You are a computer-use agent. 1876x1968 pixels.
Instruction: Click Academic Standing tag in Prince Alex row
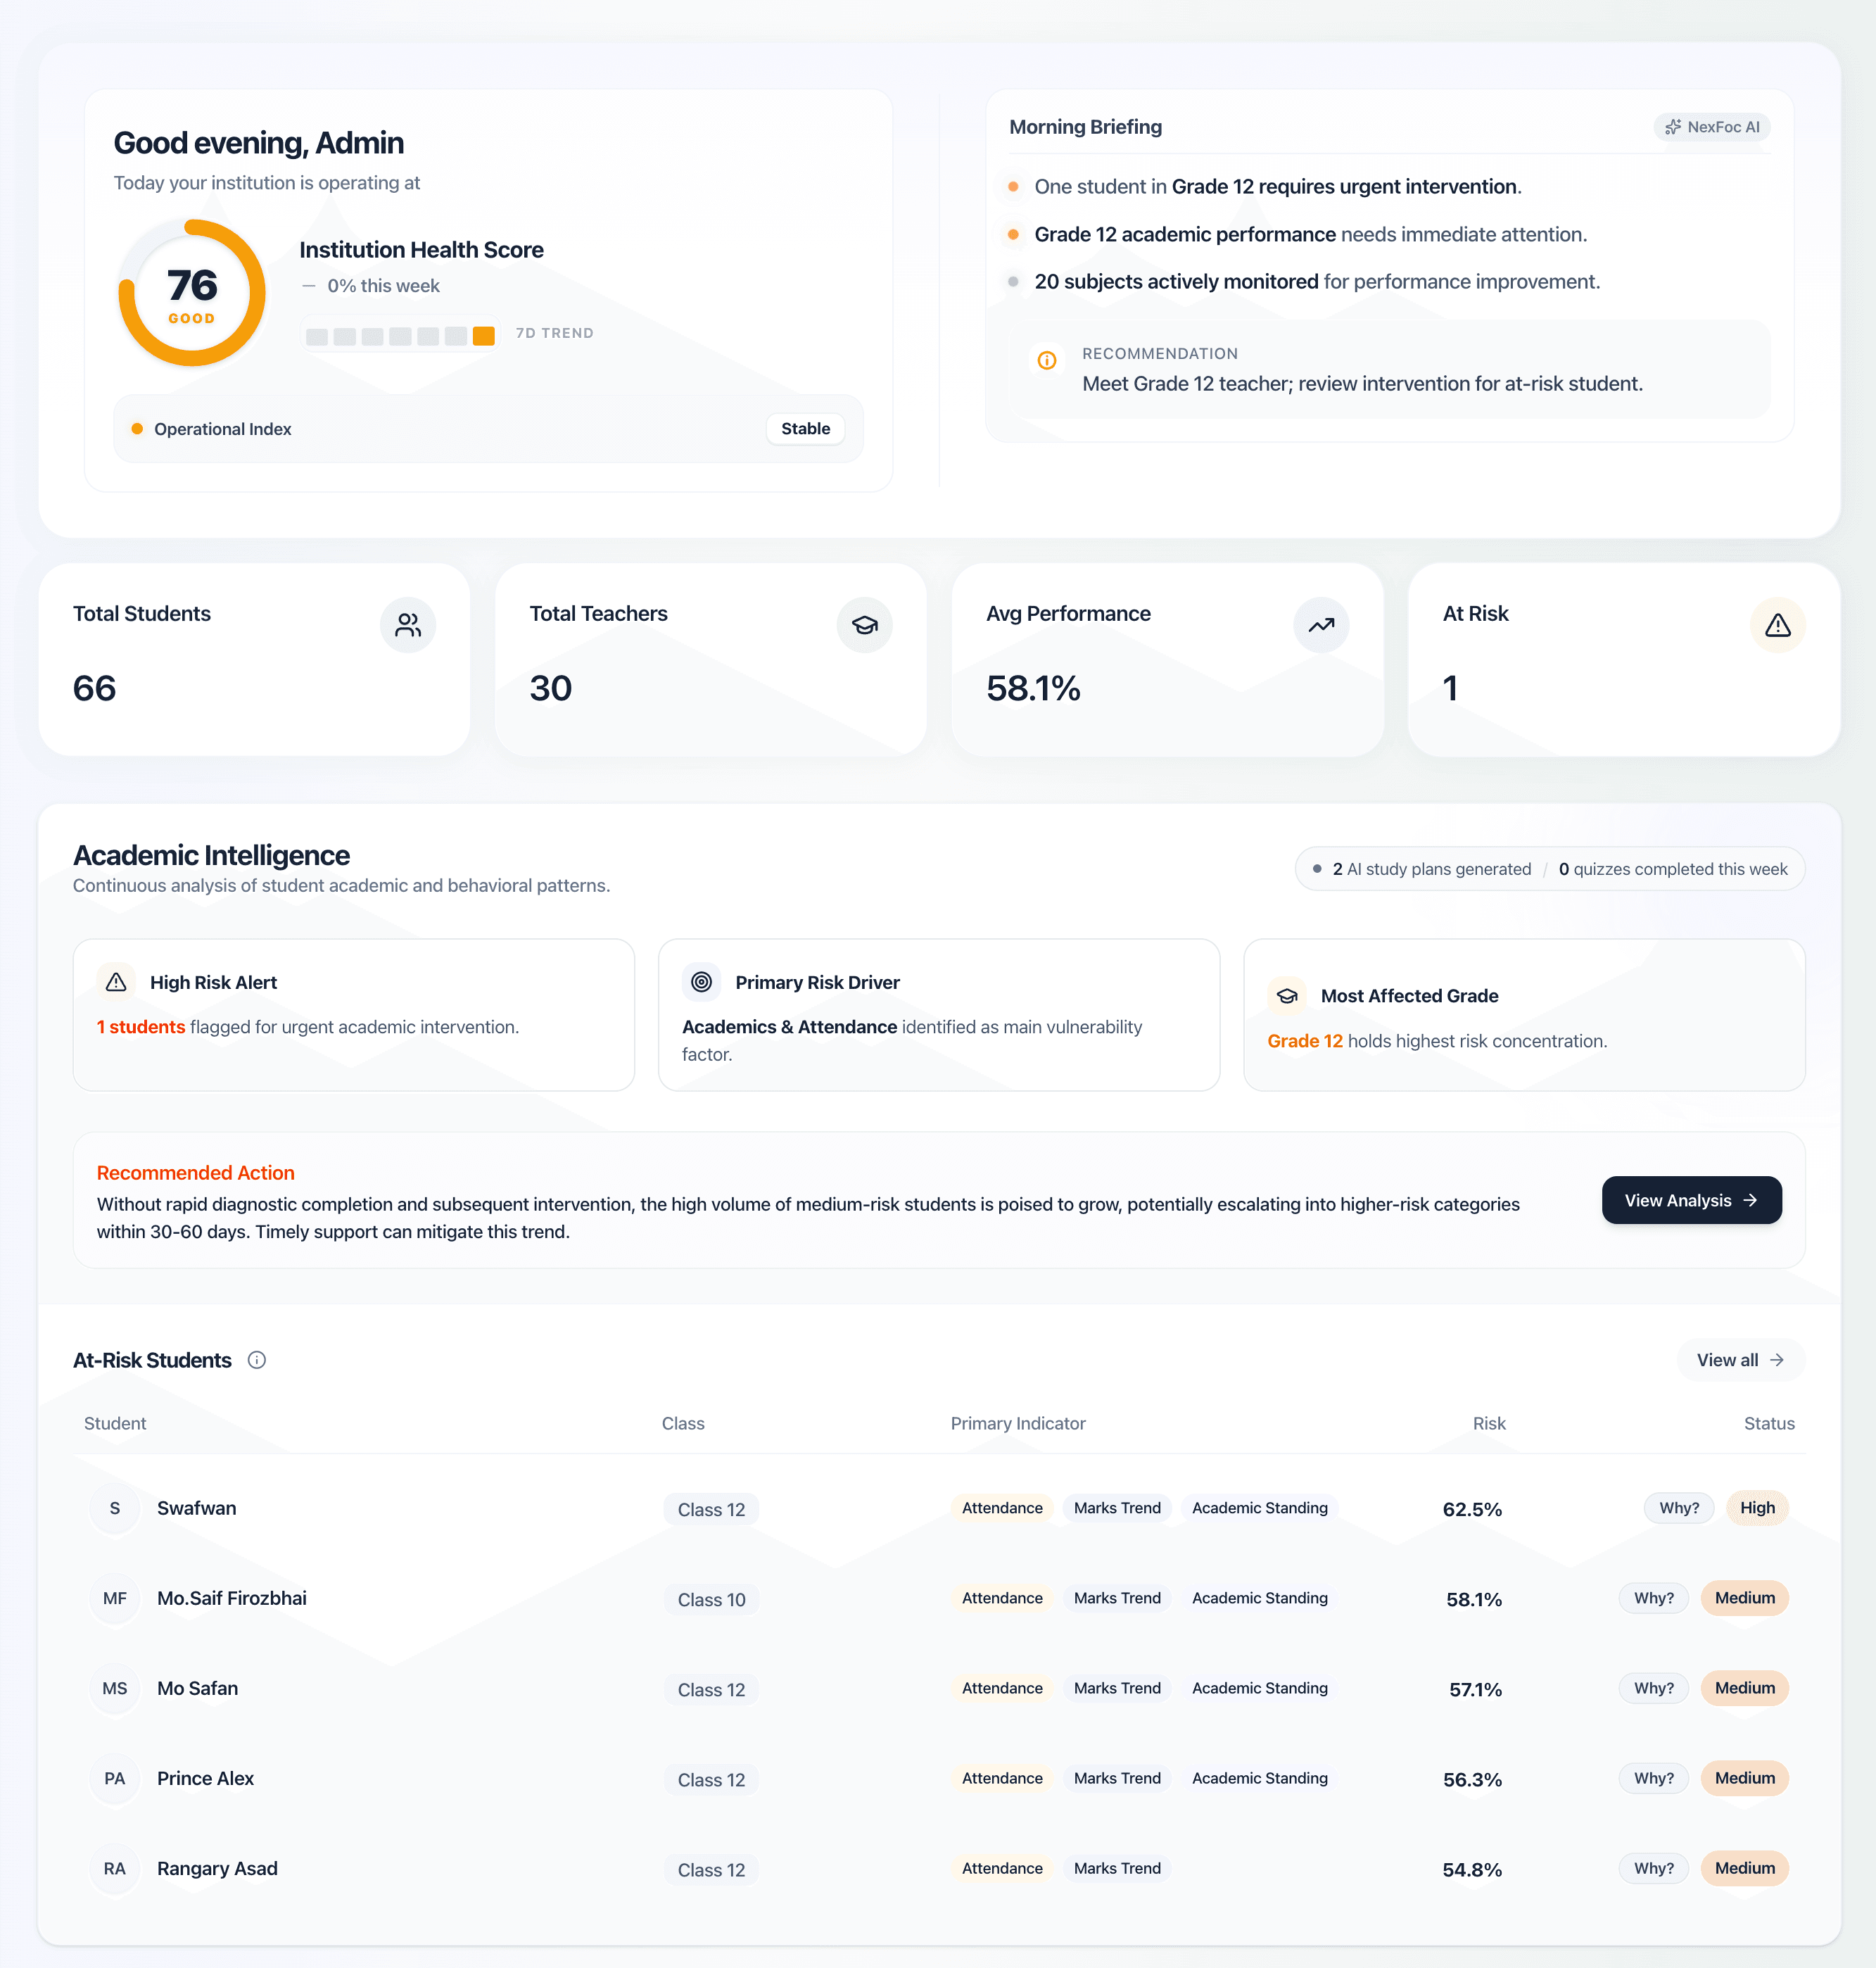(x=1260, y=1778)
